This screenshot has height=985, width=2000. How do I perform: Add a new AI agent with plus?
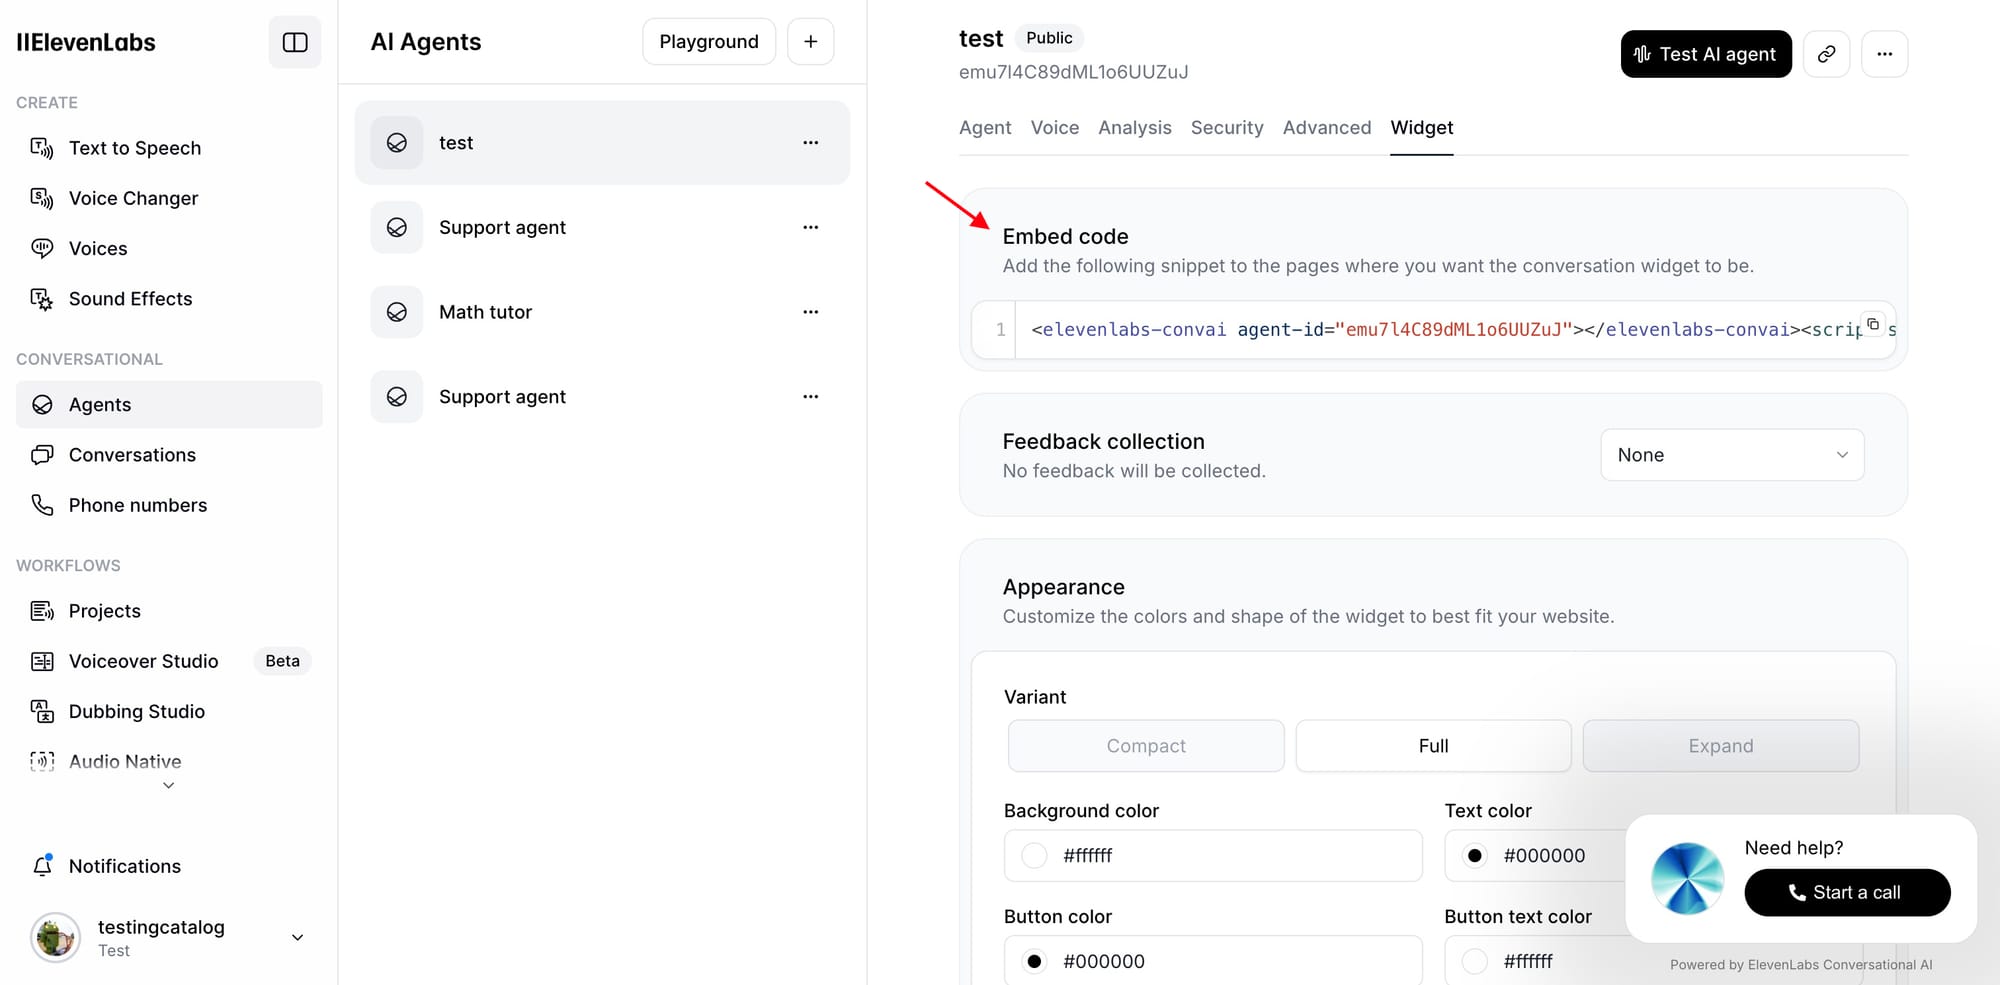coord(811,42)
